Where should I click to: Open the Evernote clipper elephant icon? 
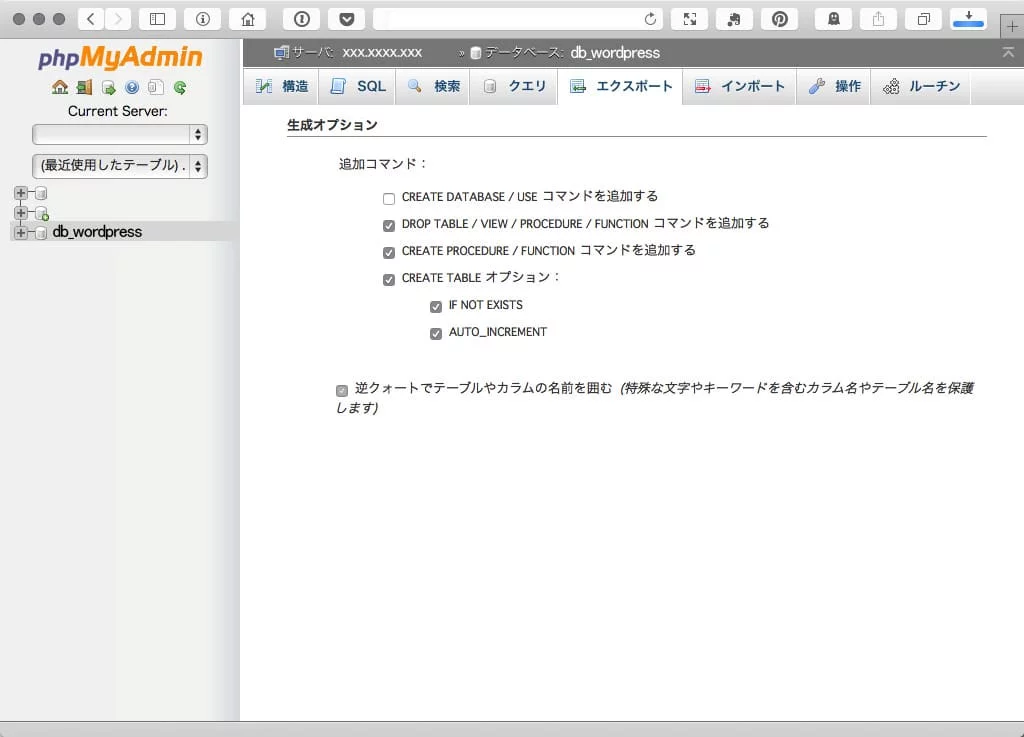(734, 19)
